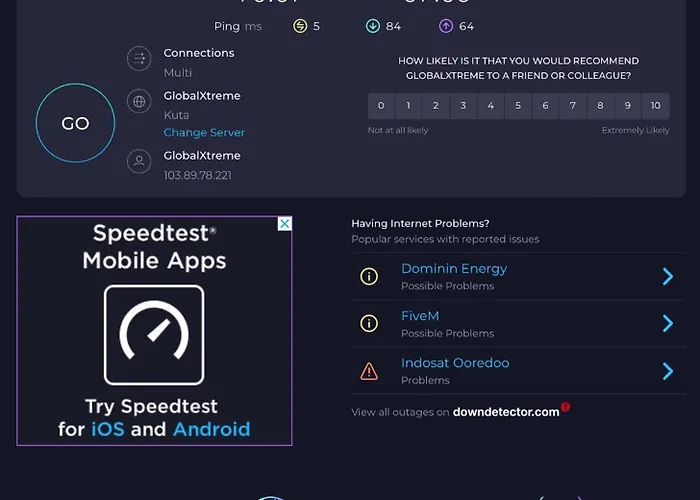700x500 pixels.
Task: Expand Indosat Ooredoo row chevron
Action: coord(668,371)
